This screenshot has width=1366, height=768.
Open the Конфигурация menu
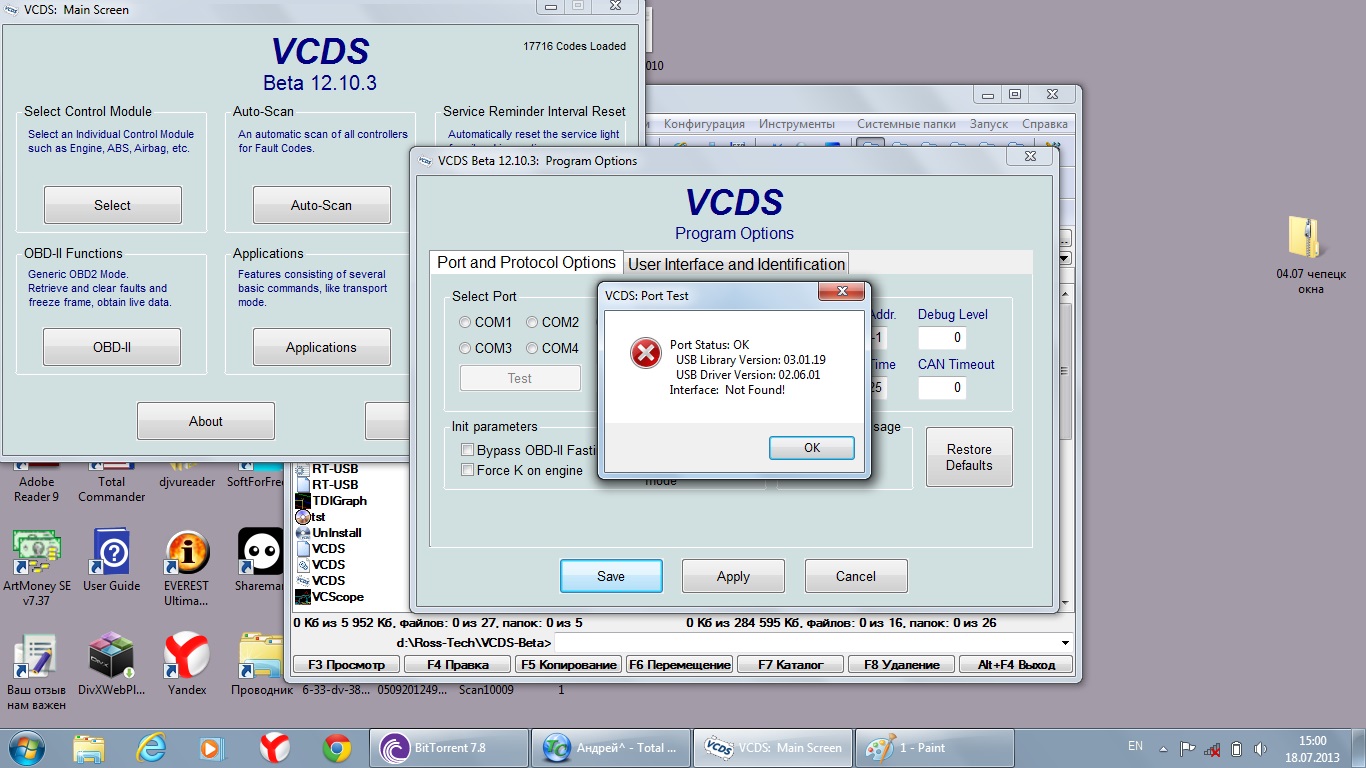point(704,124)
